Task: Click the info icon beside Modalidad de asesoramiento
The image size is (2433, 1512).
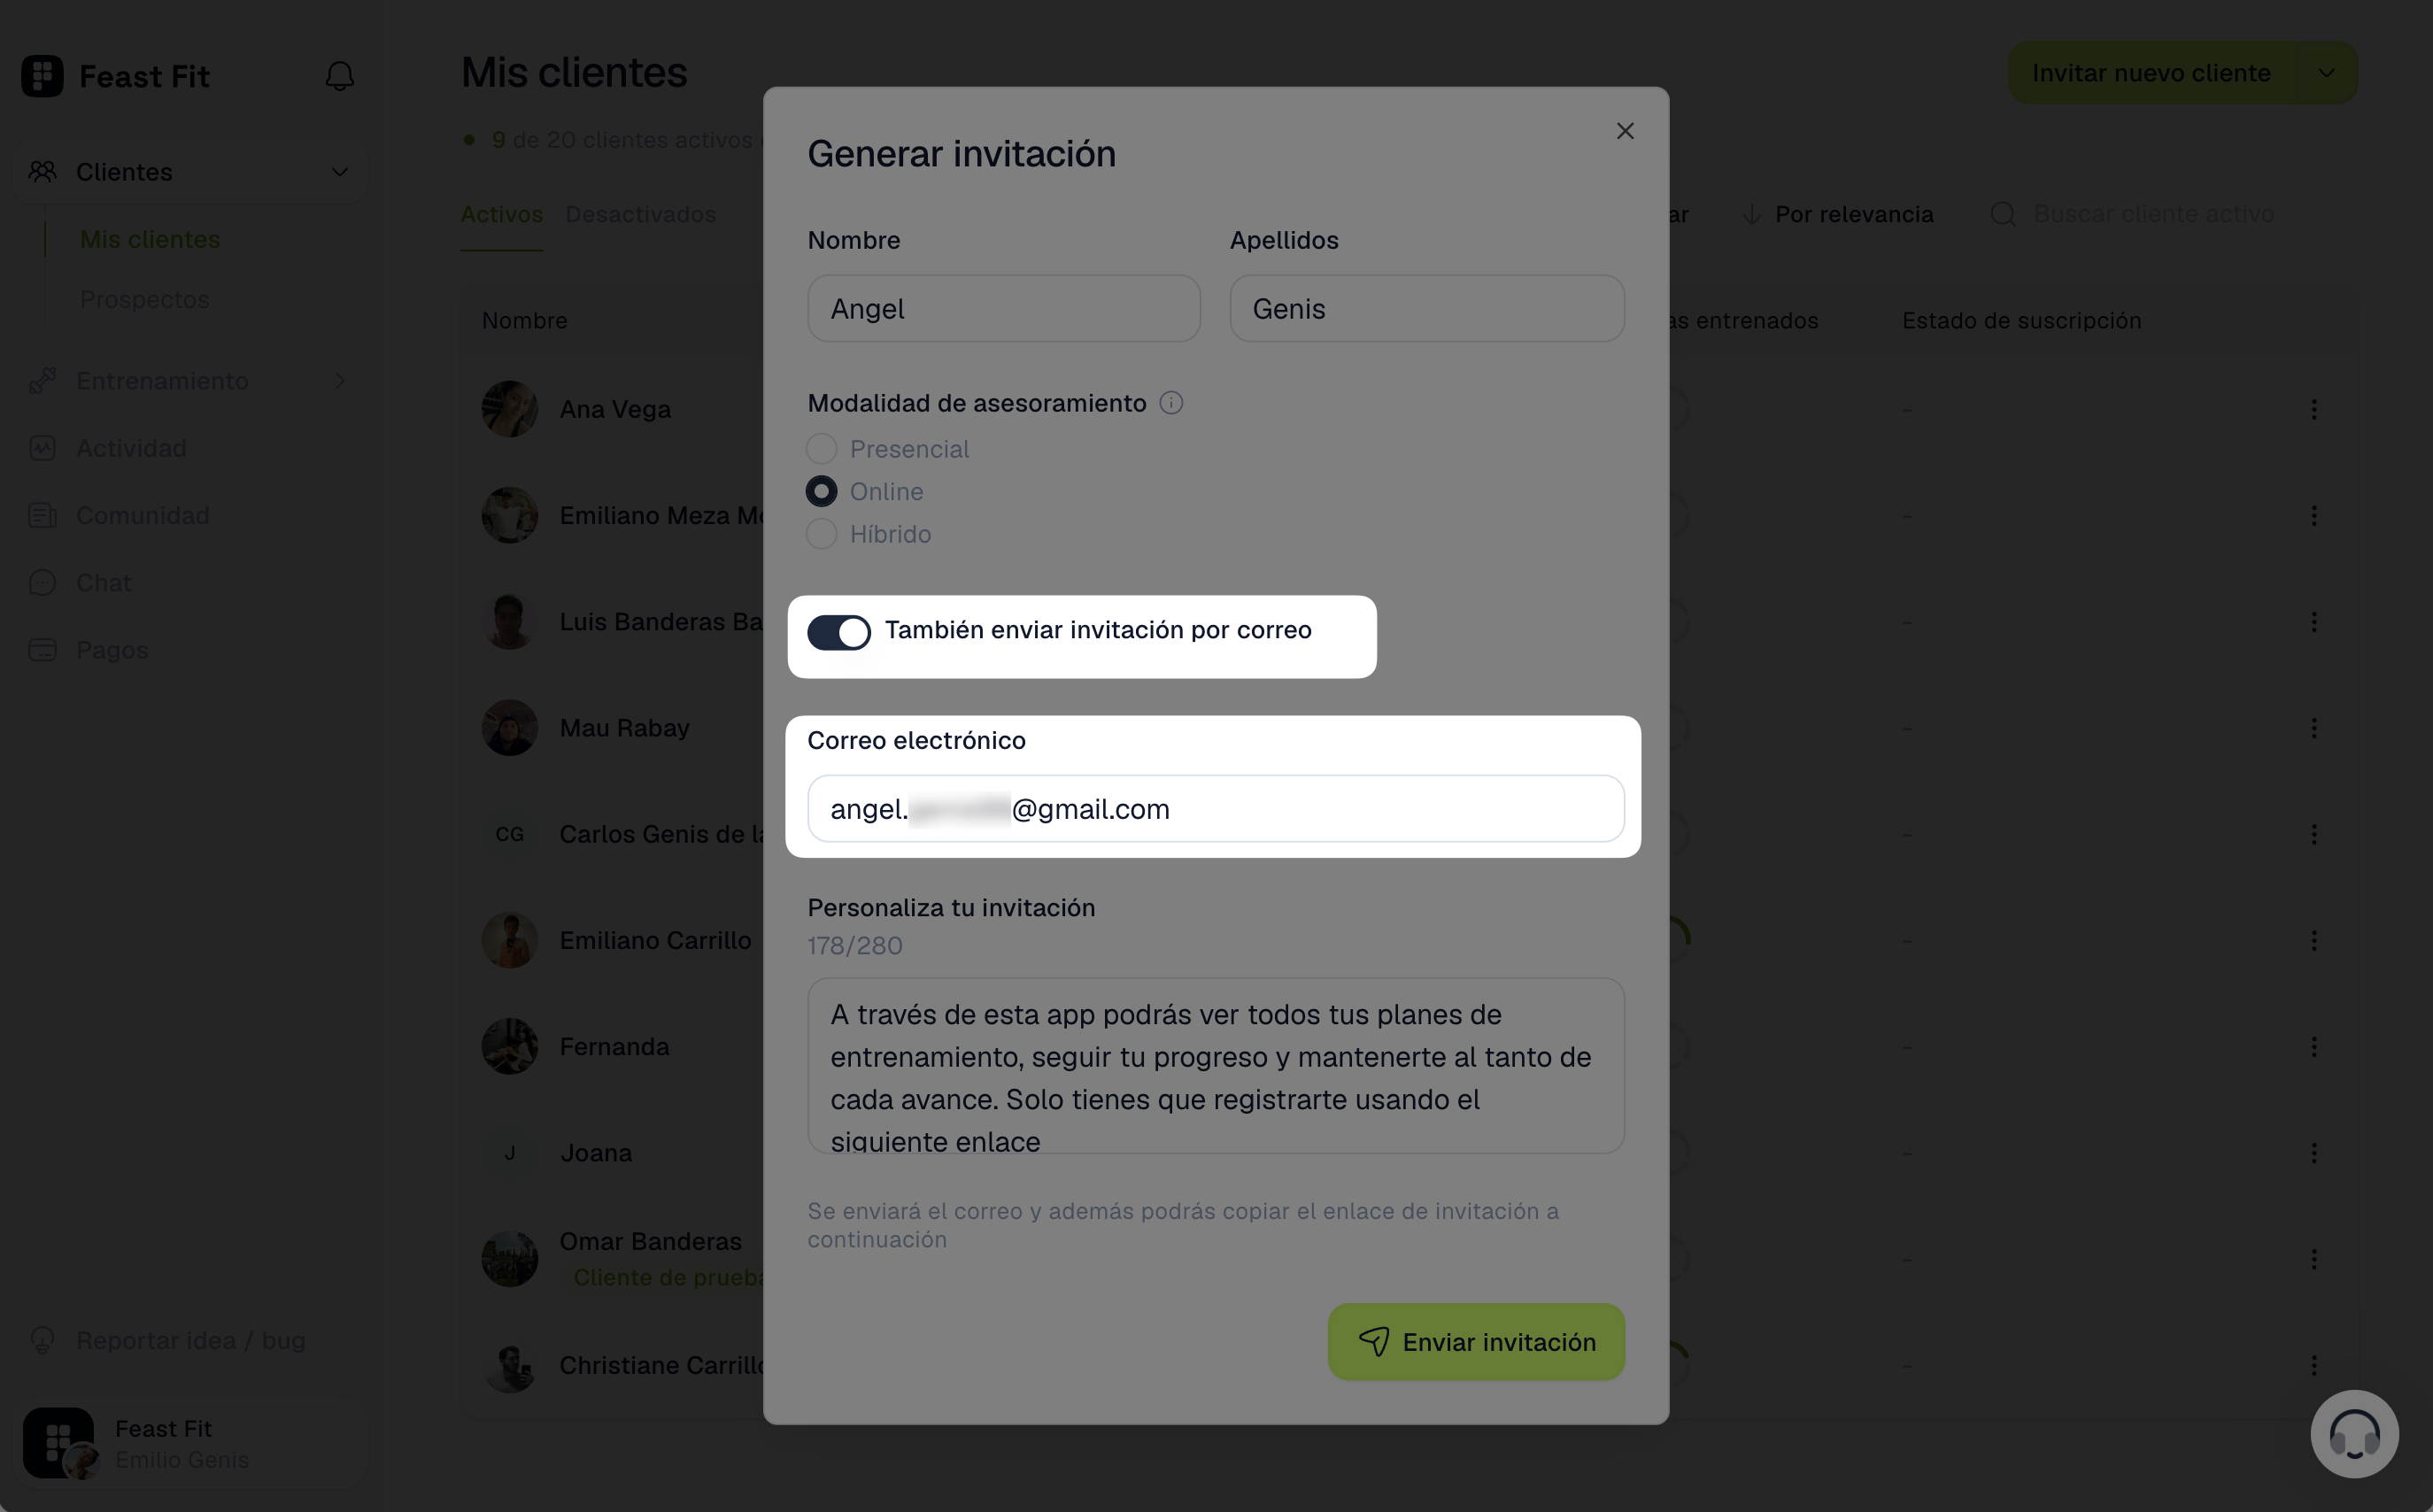Action: click(x=1171, y=403)
